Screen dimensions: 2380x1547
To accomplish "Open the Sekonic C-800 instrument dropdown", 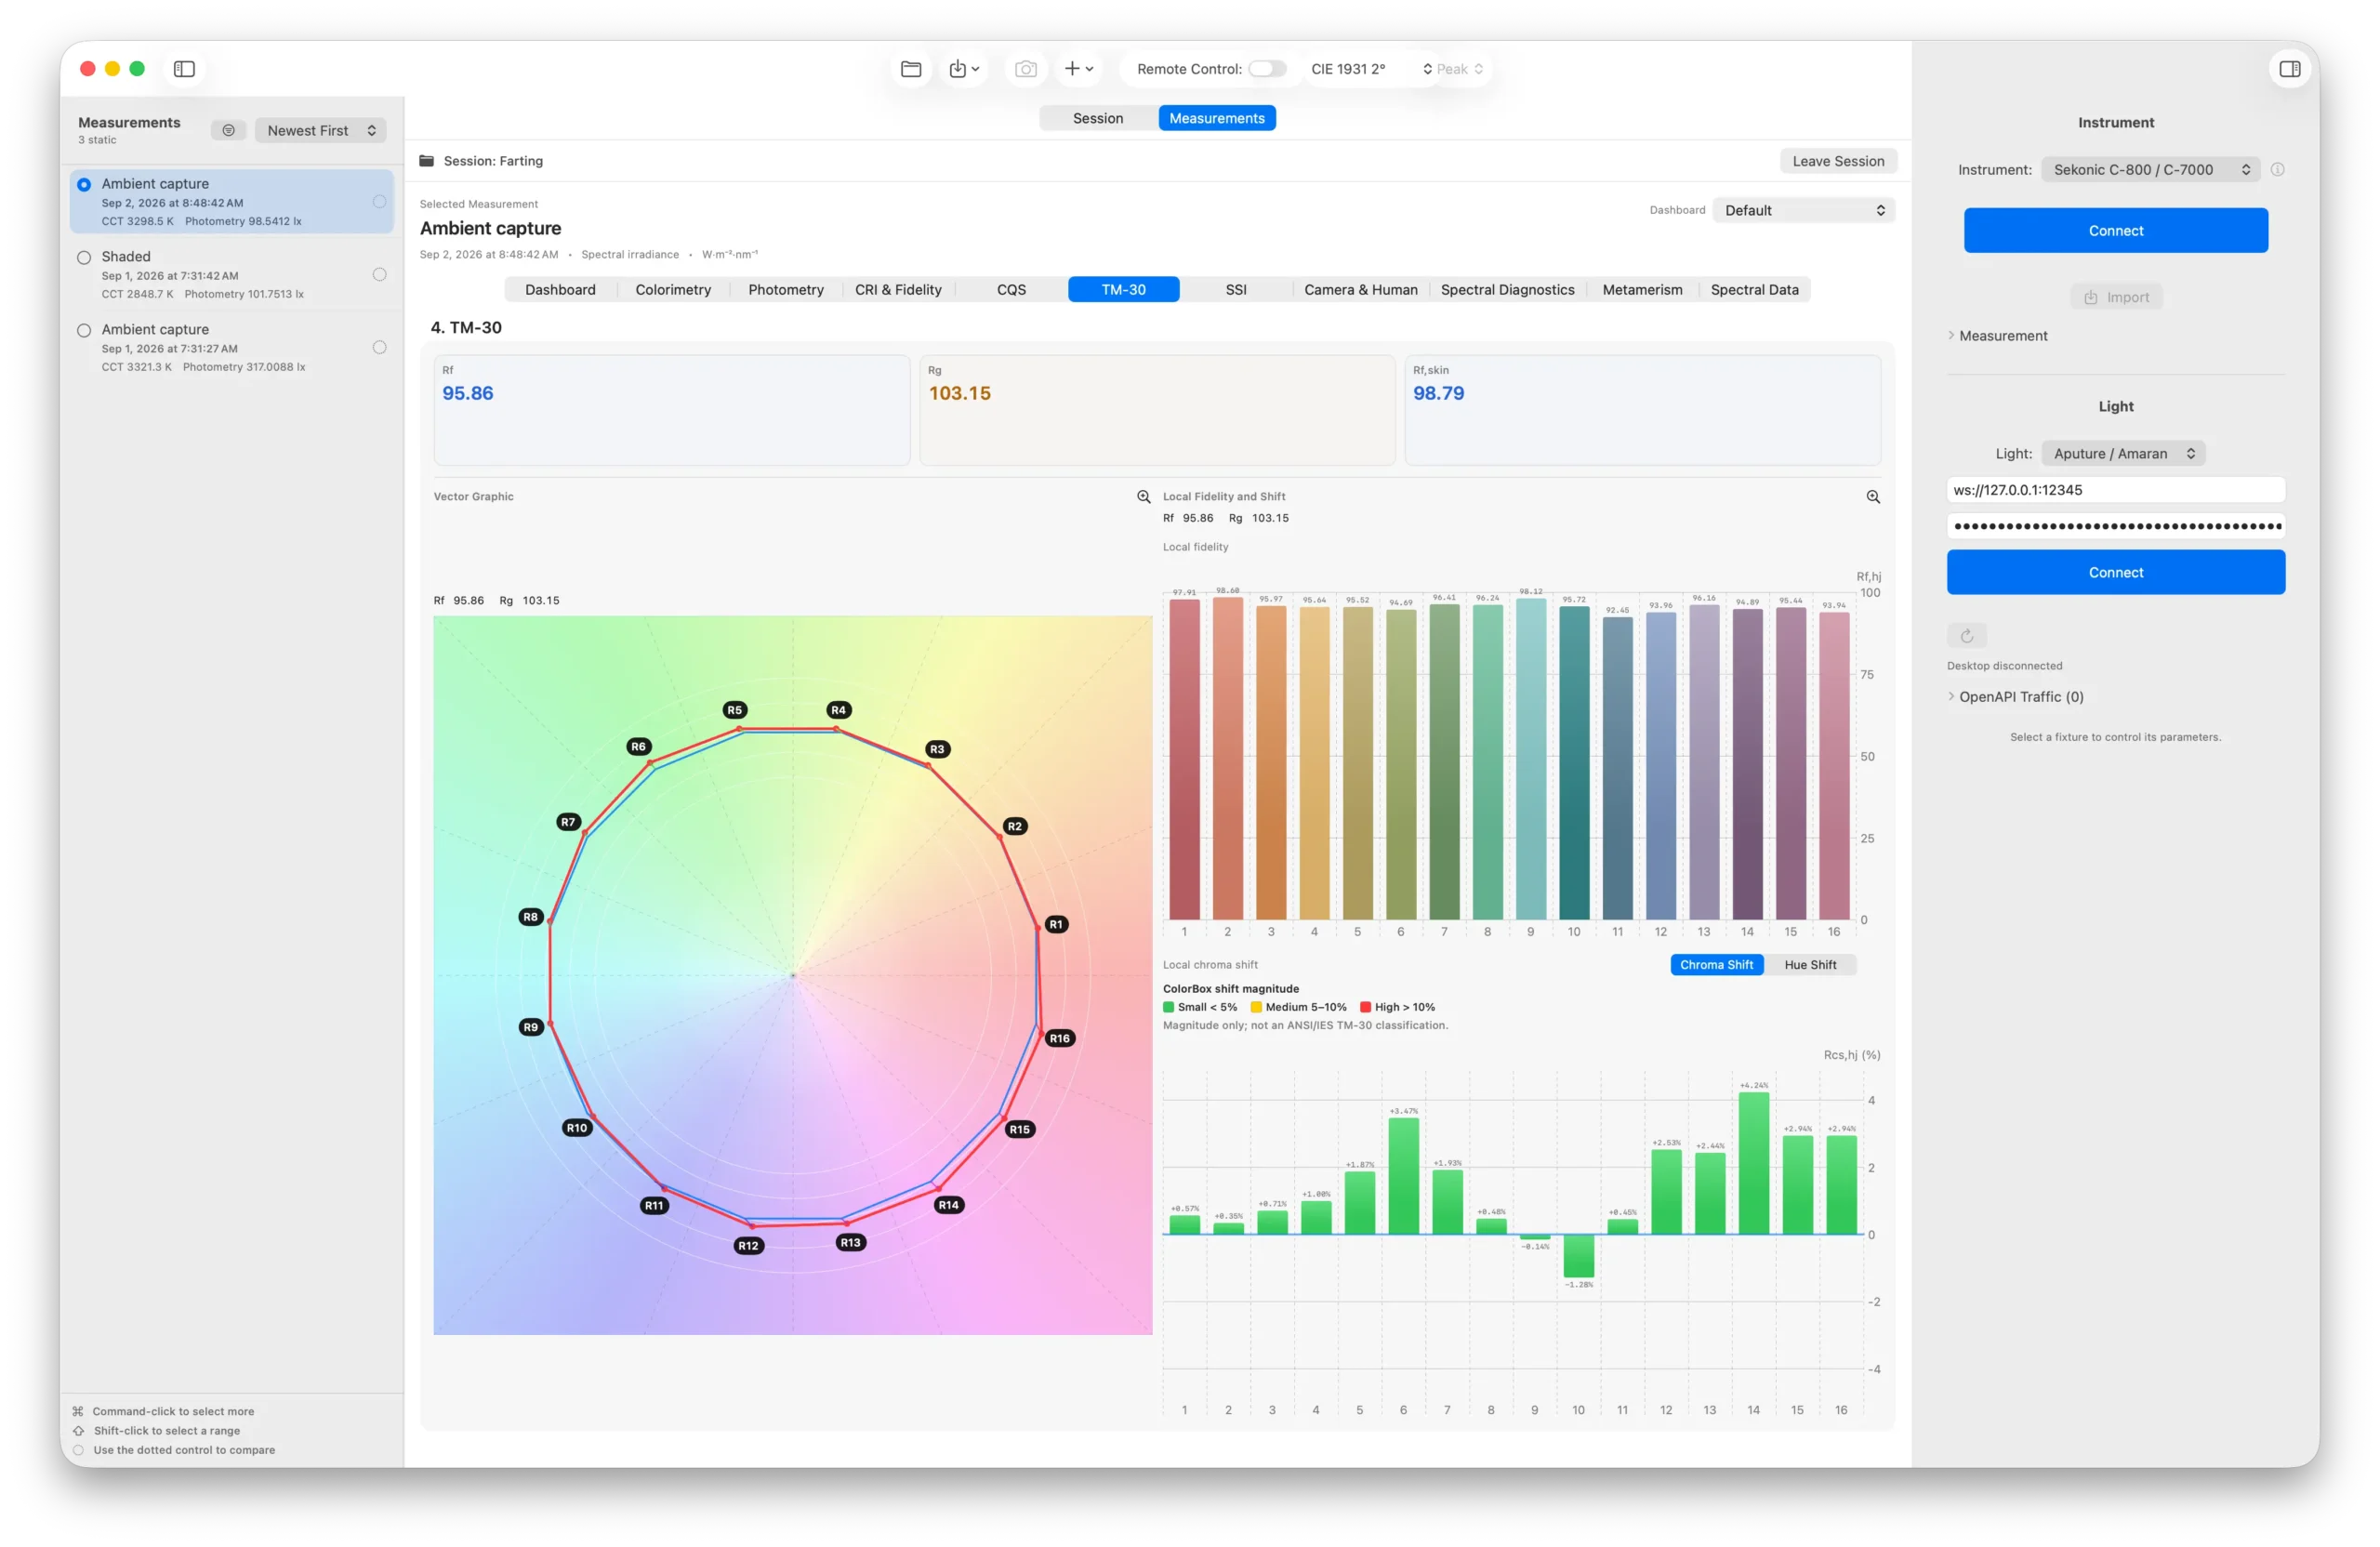I will tap(2150, 170).
